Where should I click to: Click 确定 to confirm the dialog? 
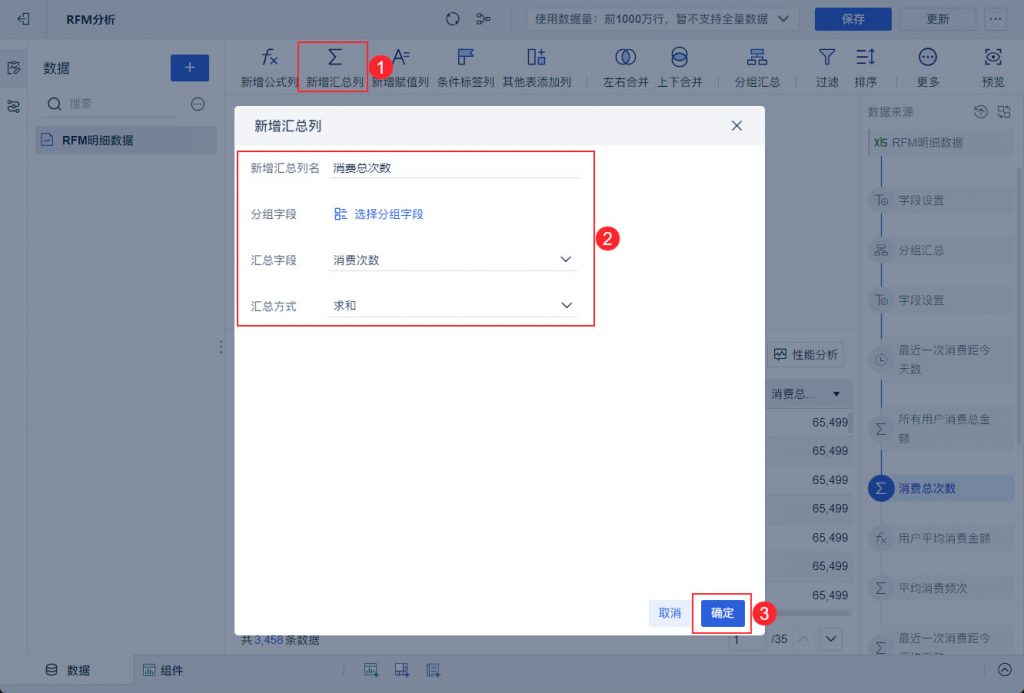(x=722, y=613)
